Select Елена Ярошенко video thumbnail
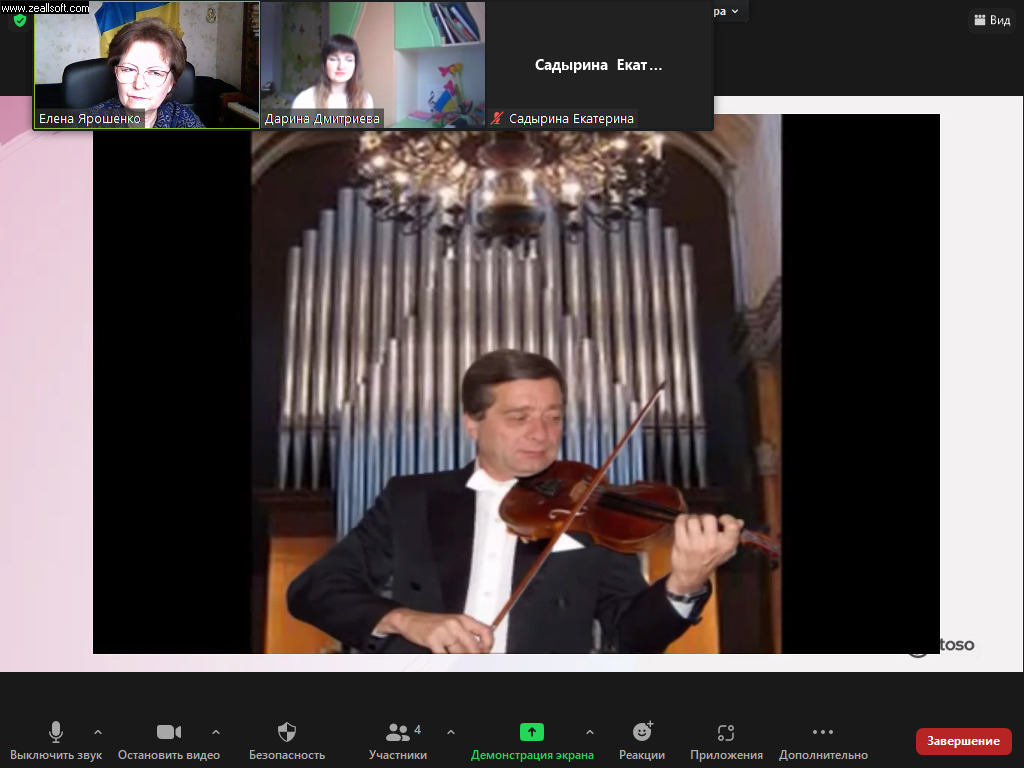 pyautogui.click(x=147, y=65)
